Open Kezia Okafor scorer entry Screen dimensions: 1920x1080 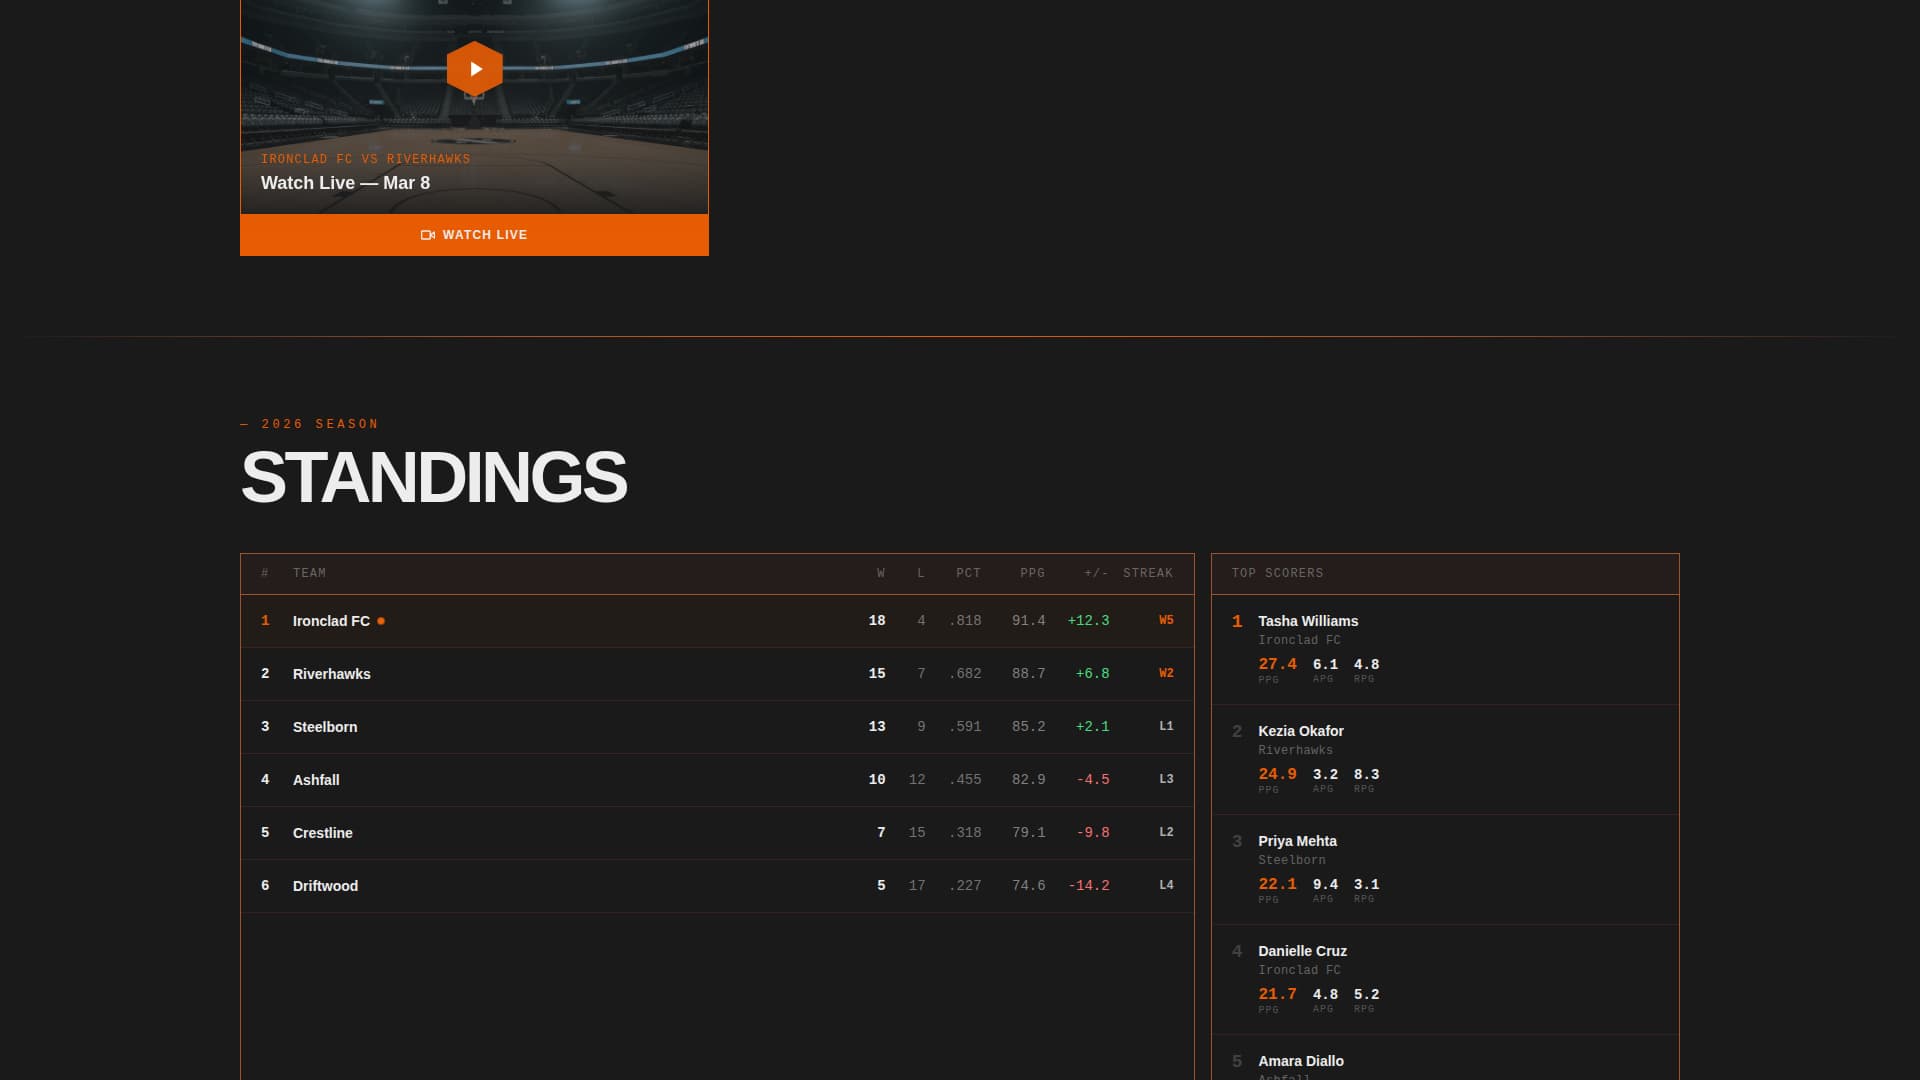(x=1445, y=760)
